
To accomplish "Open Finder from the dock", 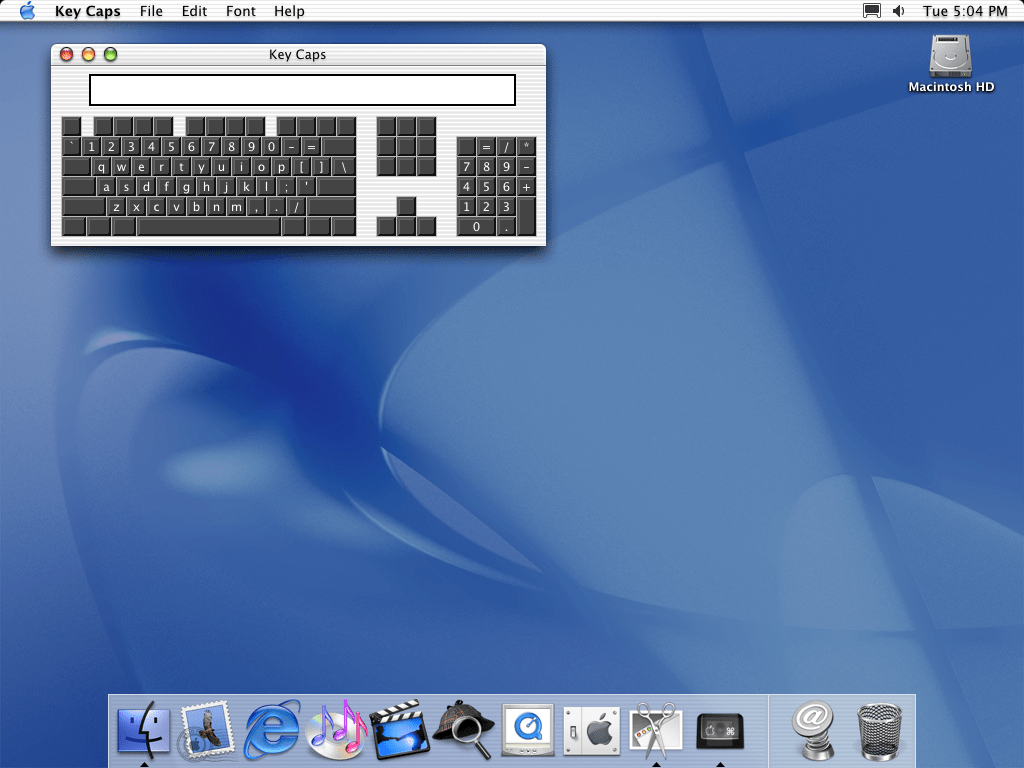I will click(144, 729).
